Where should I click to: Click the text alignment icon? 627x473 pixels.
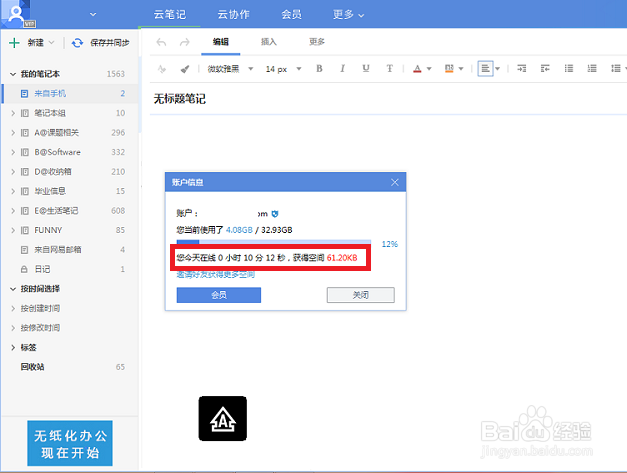(485, 69)
